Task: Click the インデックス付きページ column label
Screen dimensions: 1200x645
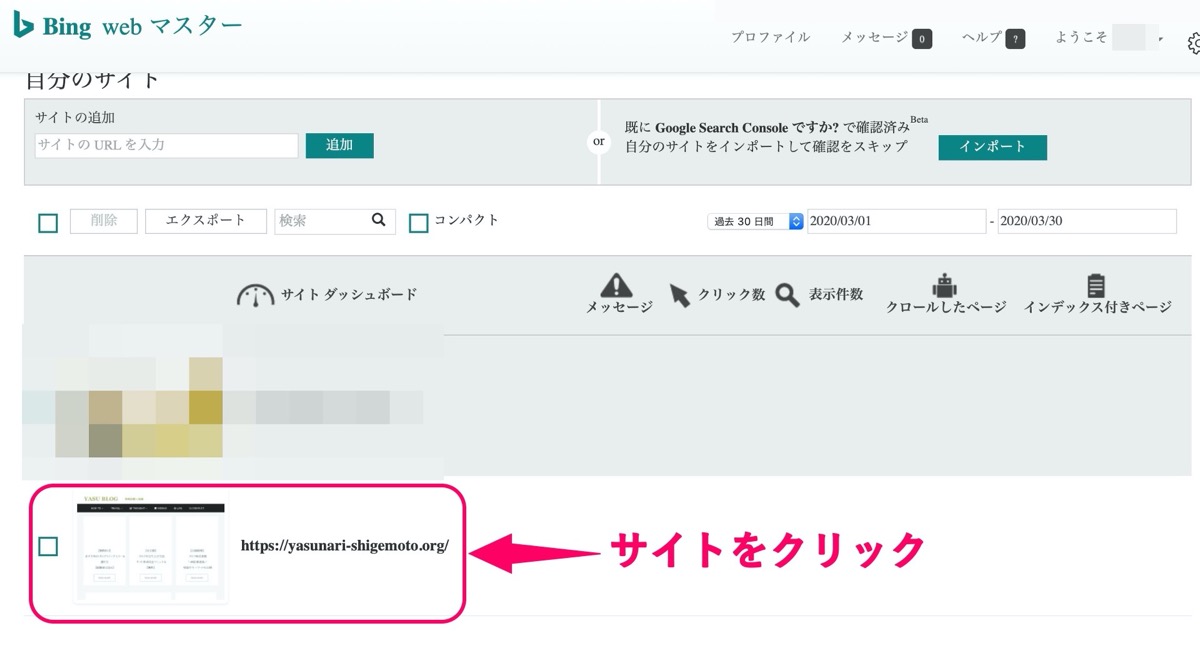Action: click(1097, 308)
